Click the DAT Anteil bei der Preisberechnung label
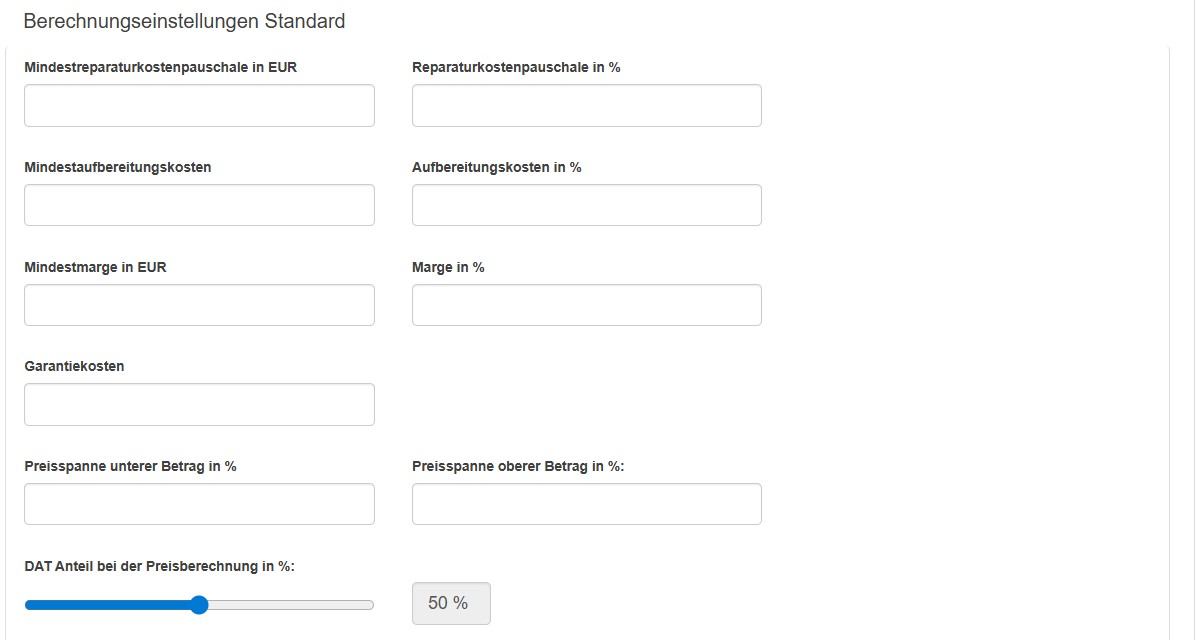The width and height of the screenshot is (1197, 640). click(159, 566)
